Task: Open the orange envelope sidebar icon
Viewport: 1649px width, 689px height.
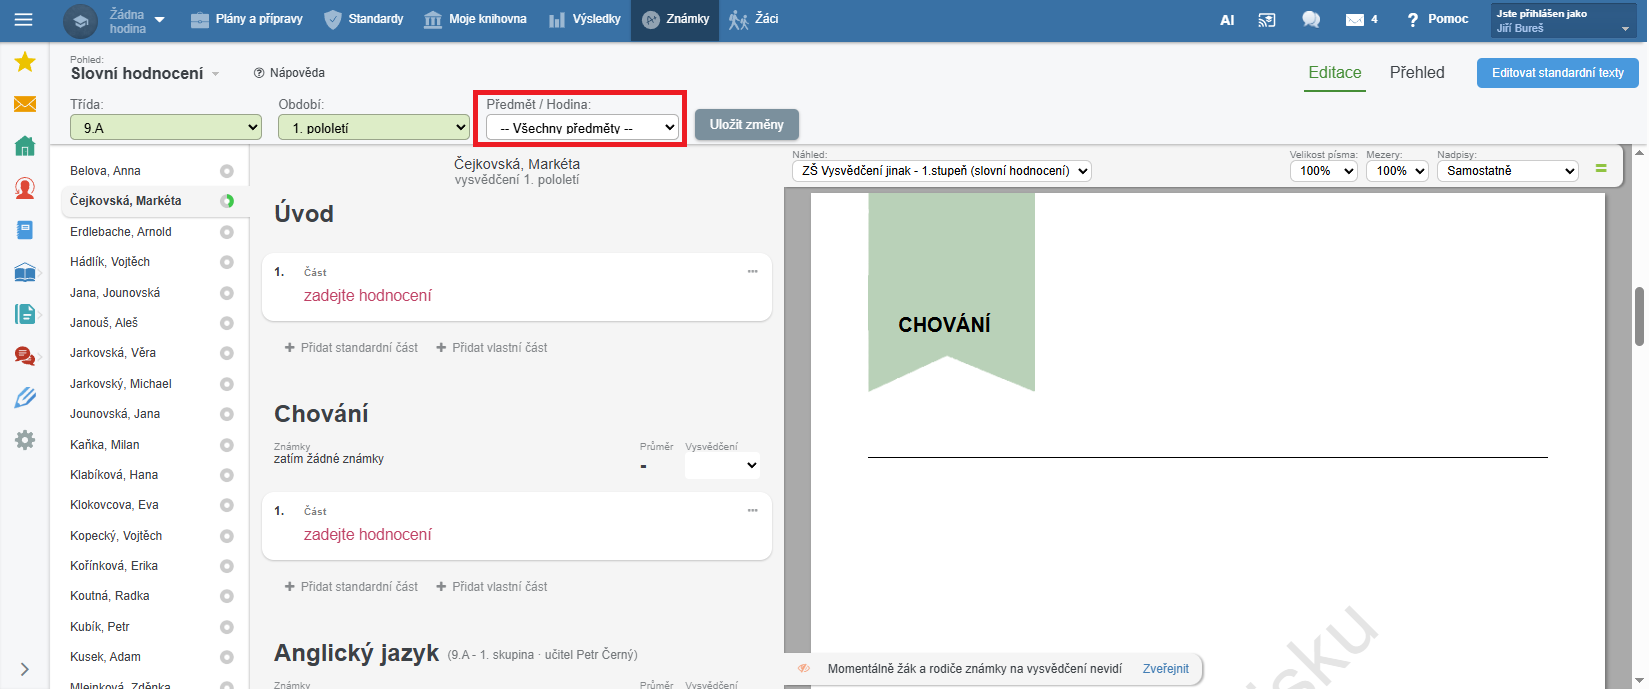Action: (25, 104)
